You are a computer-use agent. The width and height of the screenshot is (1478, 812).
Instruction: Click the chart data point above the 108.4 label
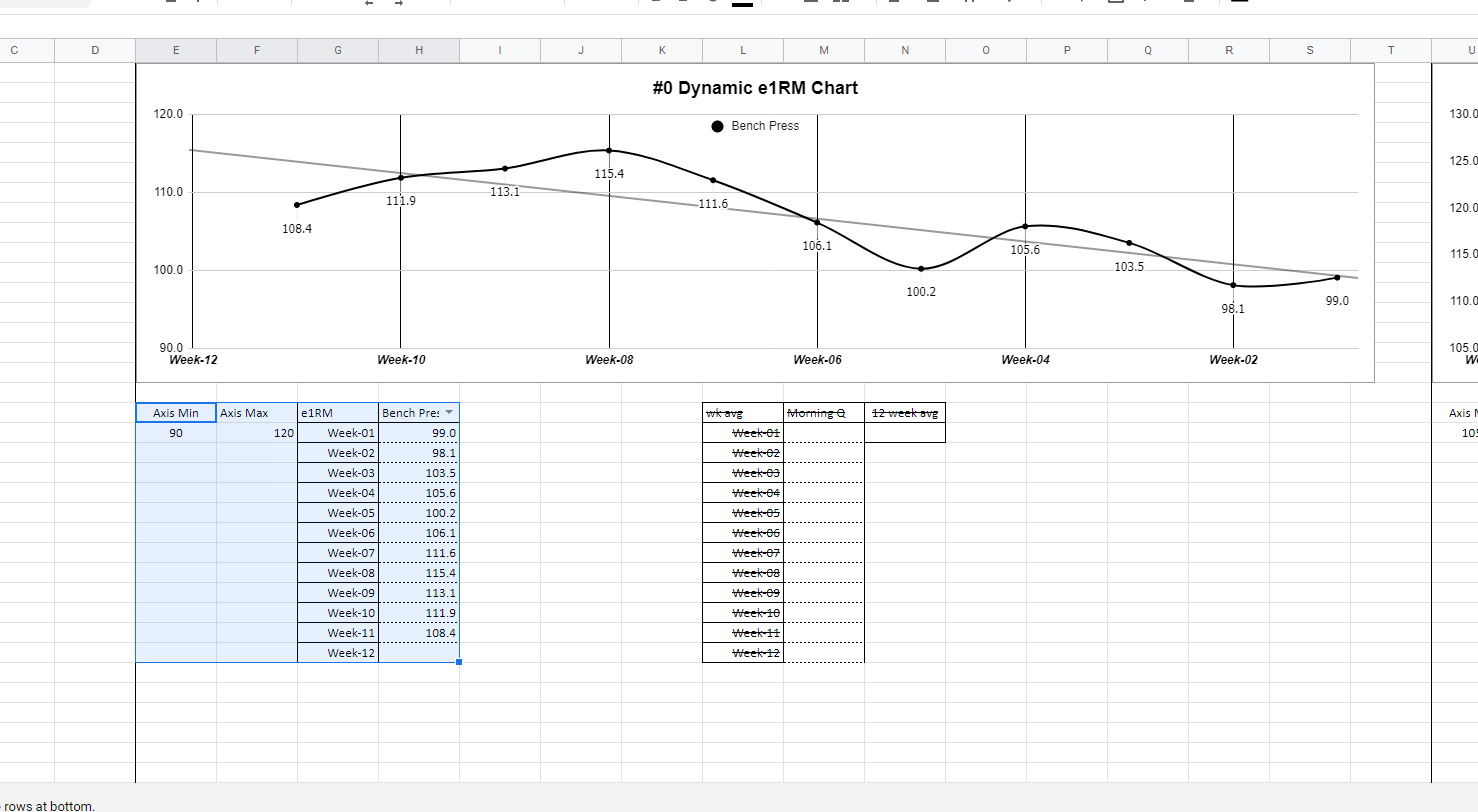(x=297, y=204)
